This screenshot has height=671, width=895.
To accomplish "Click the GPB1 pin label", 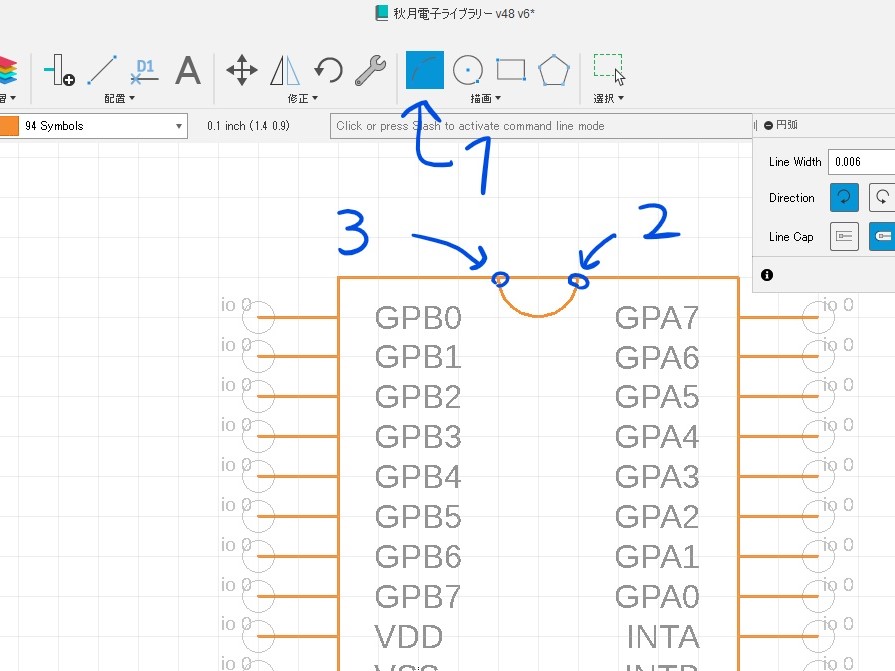I will [x=418, y=357].
